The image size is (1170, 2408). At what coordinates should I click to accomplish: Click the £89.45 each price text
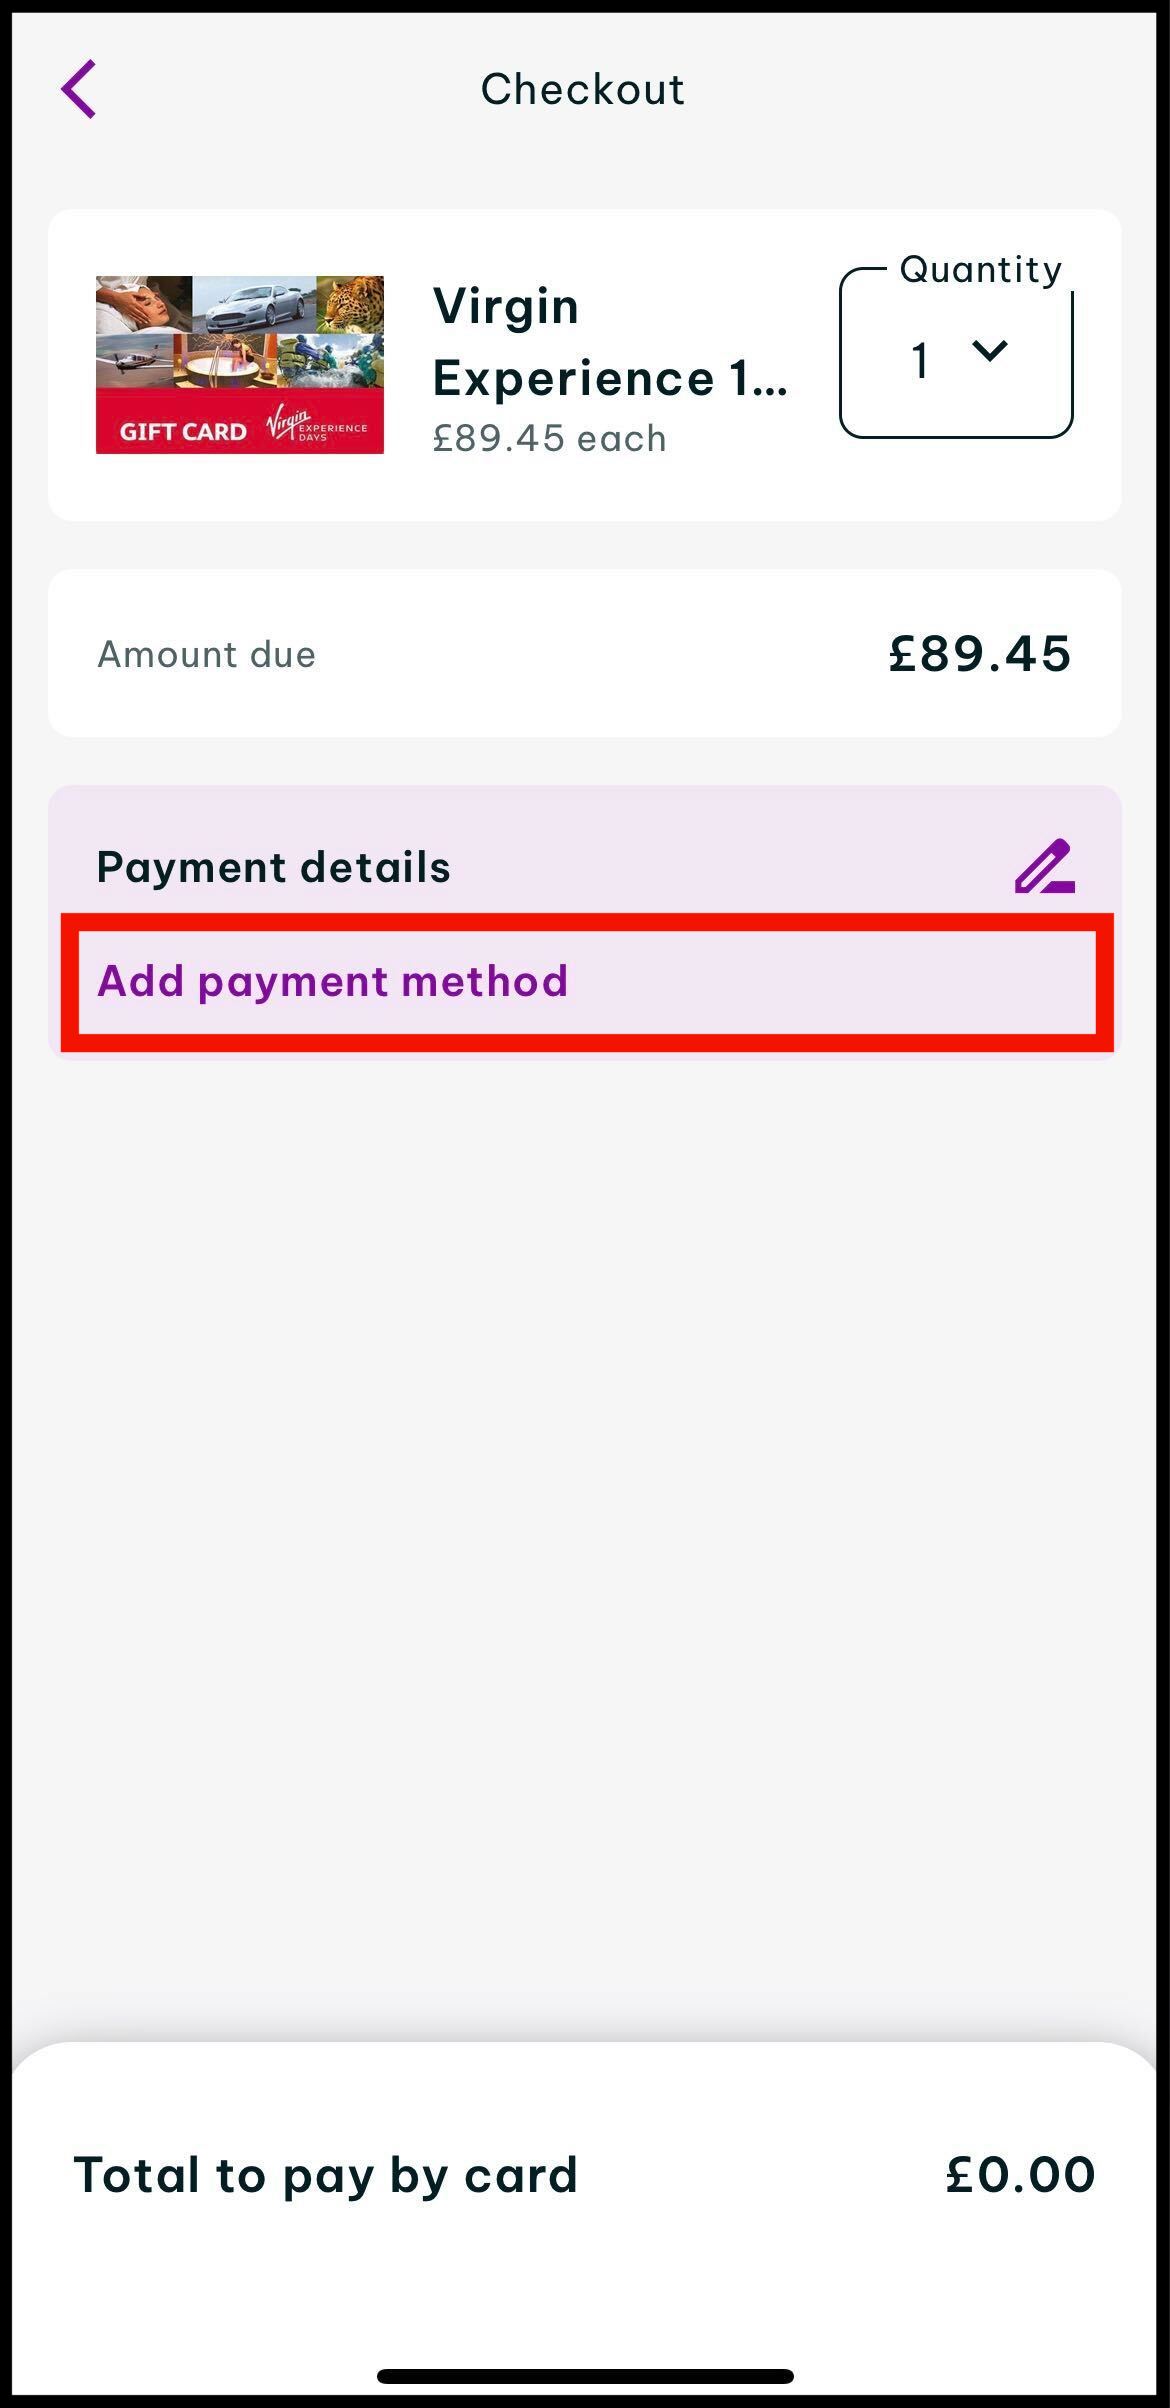pyautogui.click(x=549, y=439)
